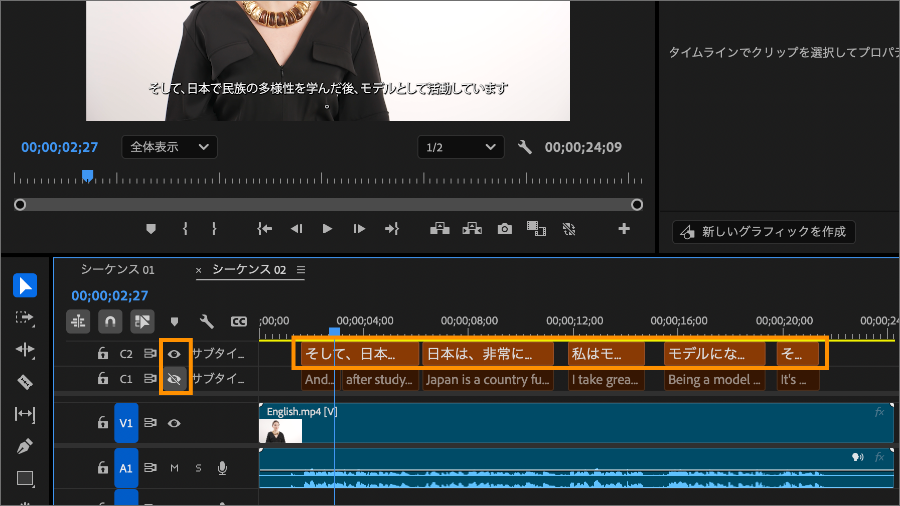Screen dimensions: 900x506
Task: Go to Out point button
Action: [392, 229]
